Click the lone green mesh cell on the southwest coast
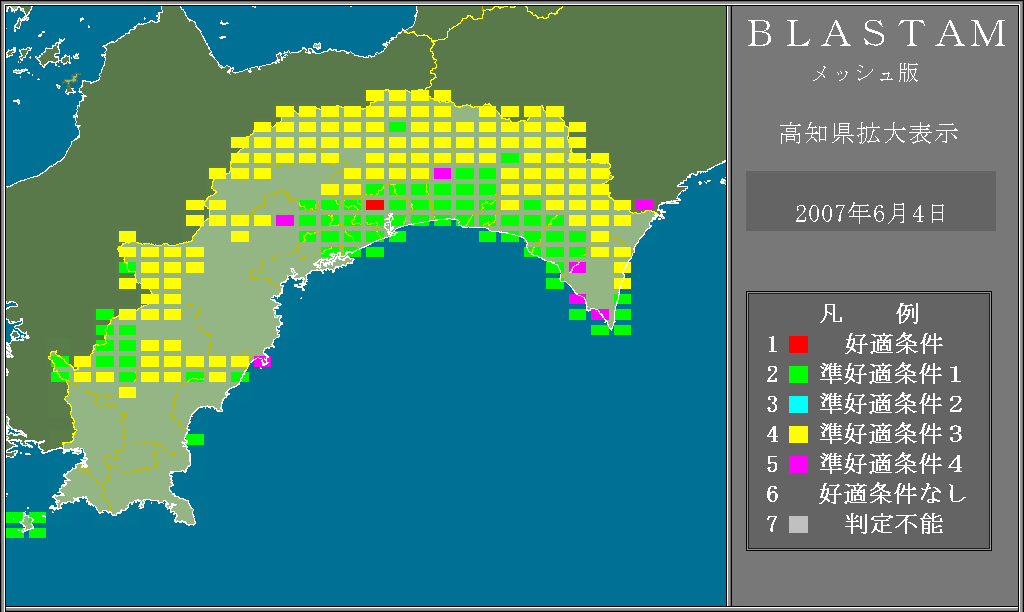Image resolution: width=1024 pixels, height=612 pixels. (195, 440)
